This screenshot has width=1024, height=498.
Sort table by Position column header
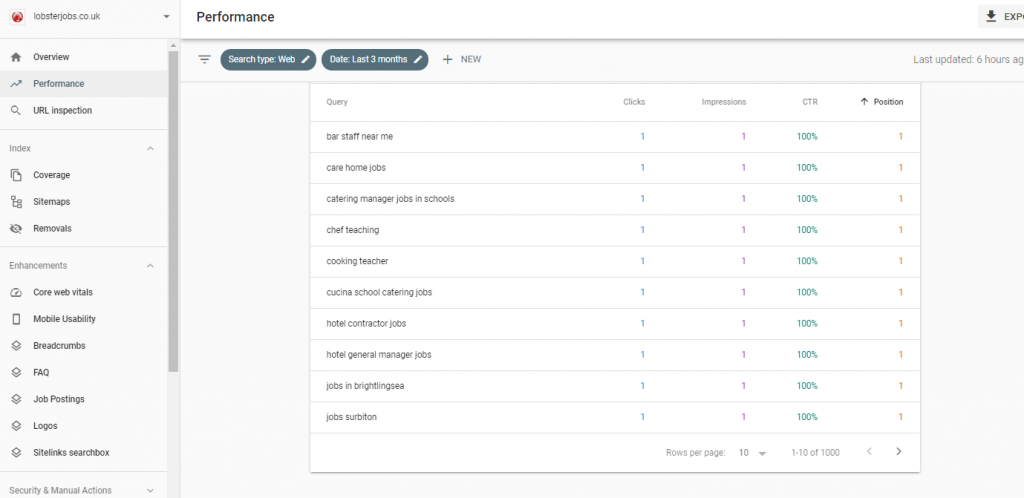click(881, 102)
